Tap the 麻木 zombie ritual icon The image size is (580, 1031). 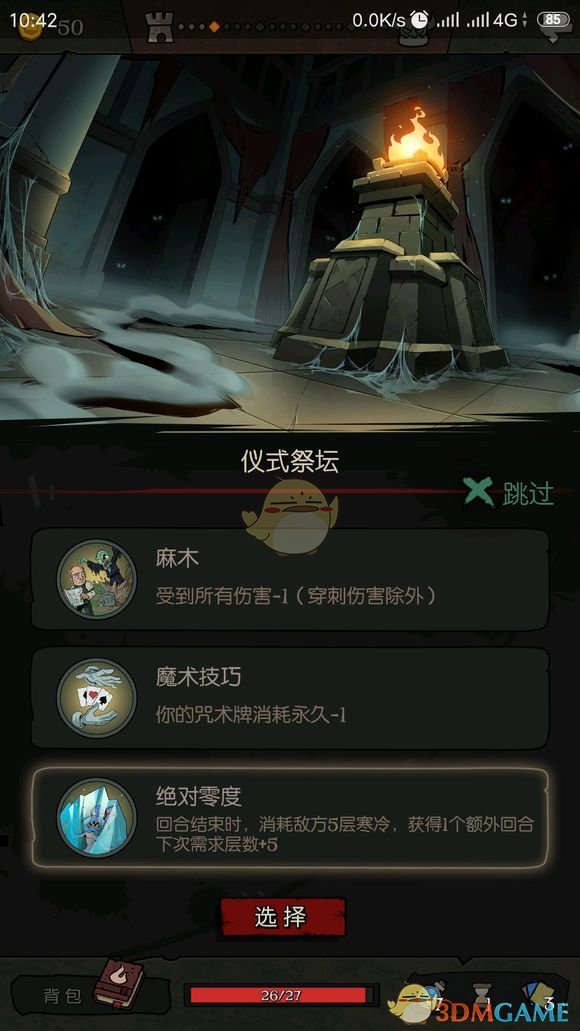96,579
